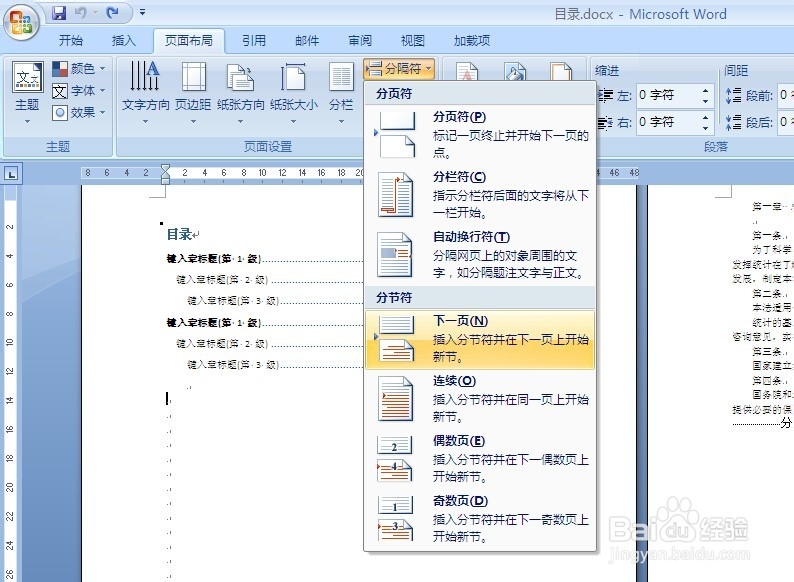This screenshot has width=794, height=582.
Task: Select the 页面布局 tab
Action: (x=189, y=41)
